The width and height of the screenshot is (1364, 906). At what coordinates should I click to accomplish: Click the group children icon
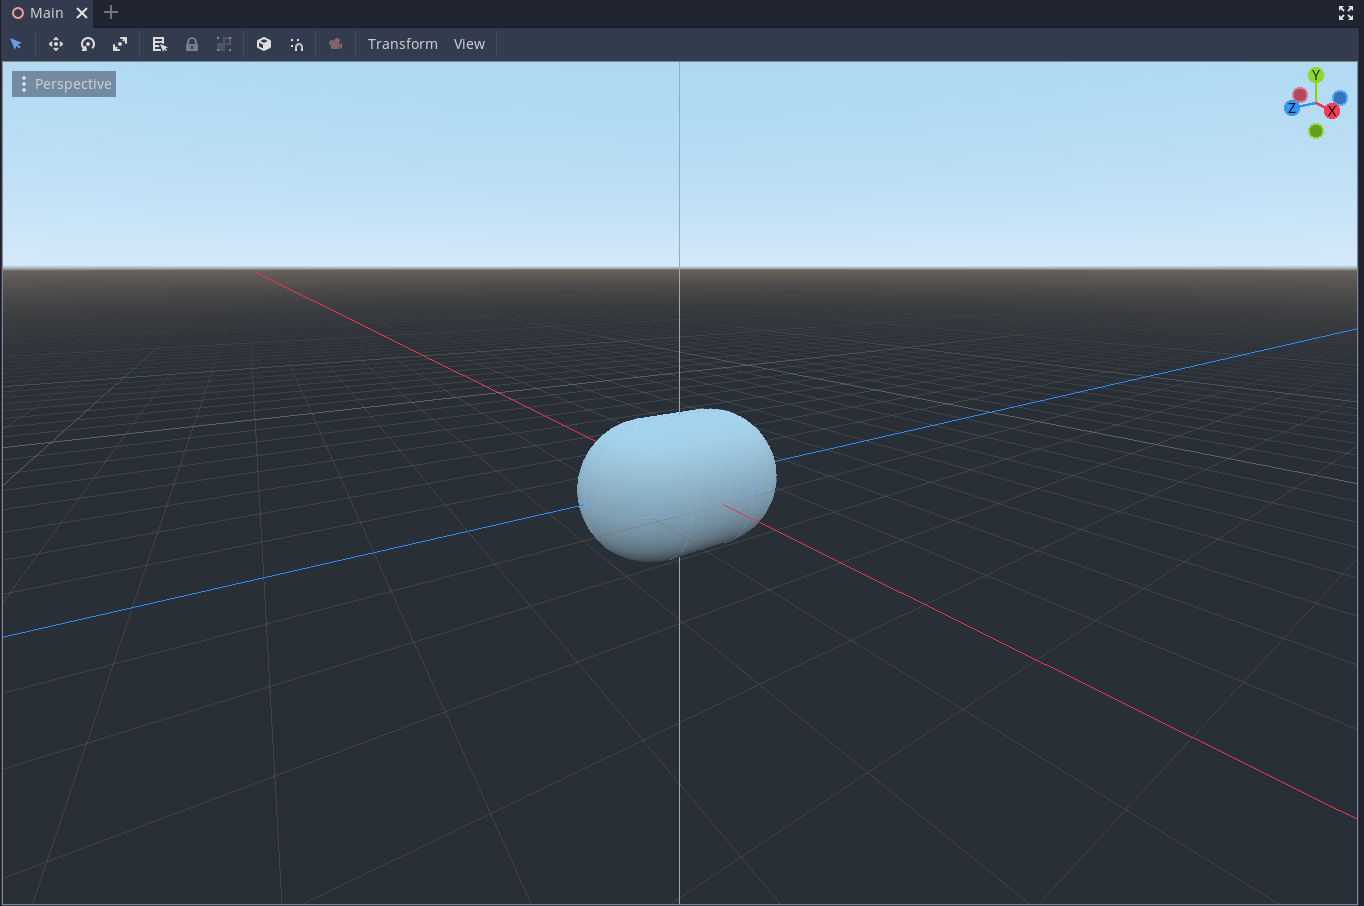coord(224,44)
